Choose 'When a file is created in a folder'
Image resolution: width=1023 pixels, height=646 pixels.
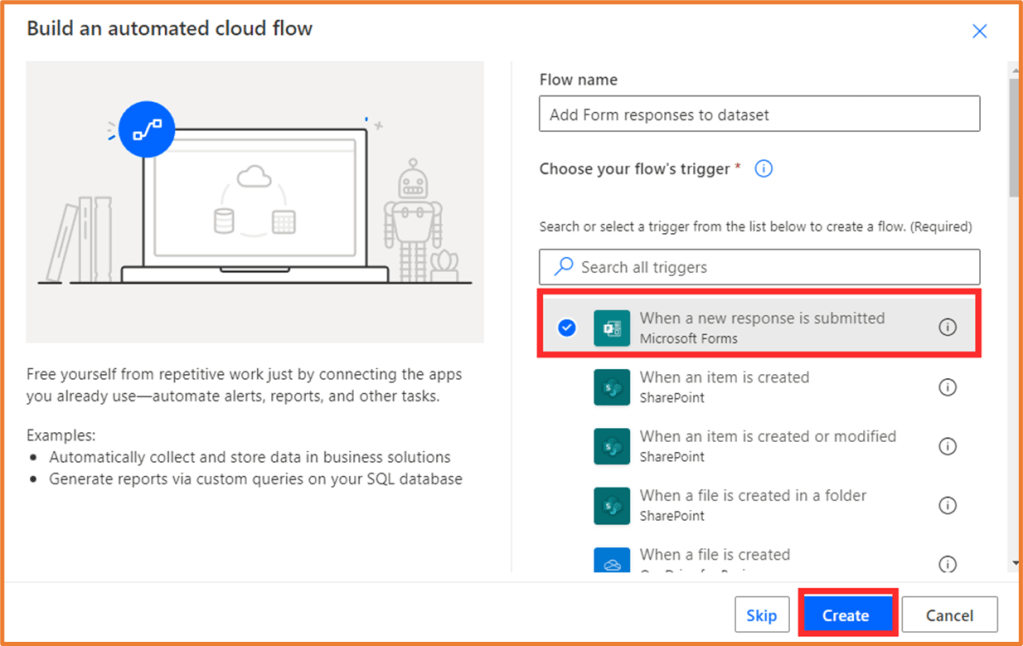[752, 496]
